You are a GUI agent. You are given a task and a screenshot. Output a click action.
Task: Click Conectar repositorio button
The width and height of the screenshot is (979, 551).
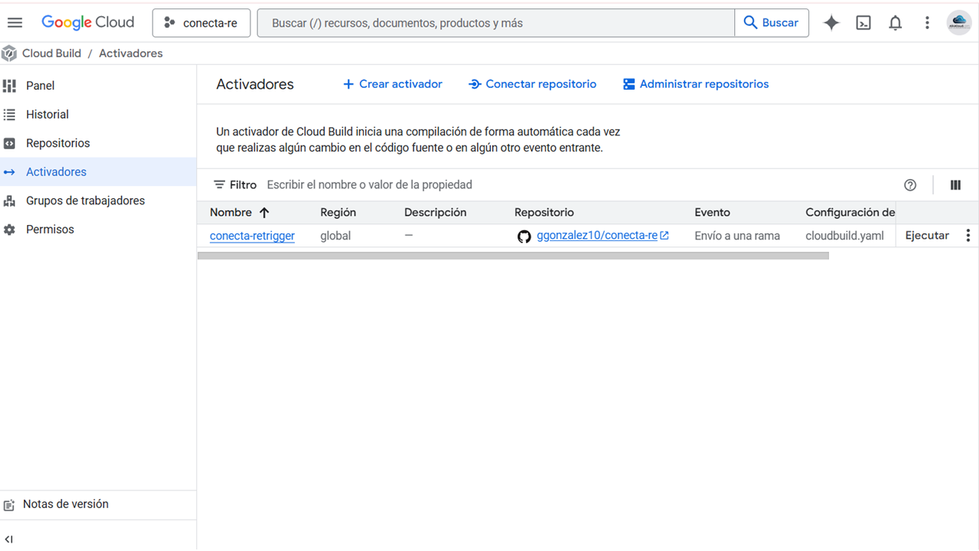(x=533, y=84)
